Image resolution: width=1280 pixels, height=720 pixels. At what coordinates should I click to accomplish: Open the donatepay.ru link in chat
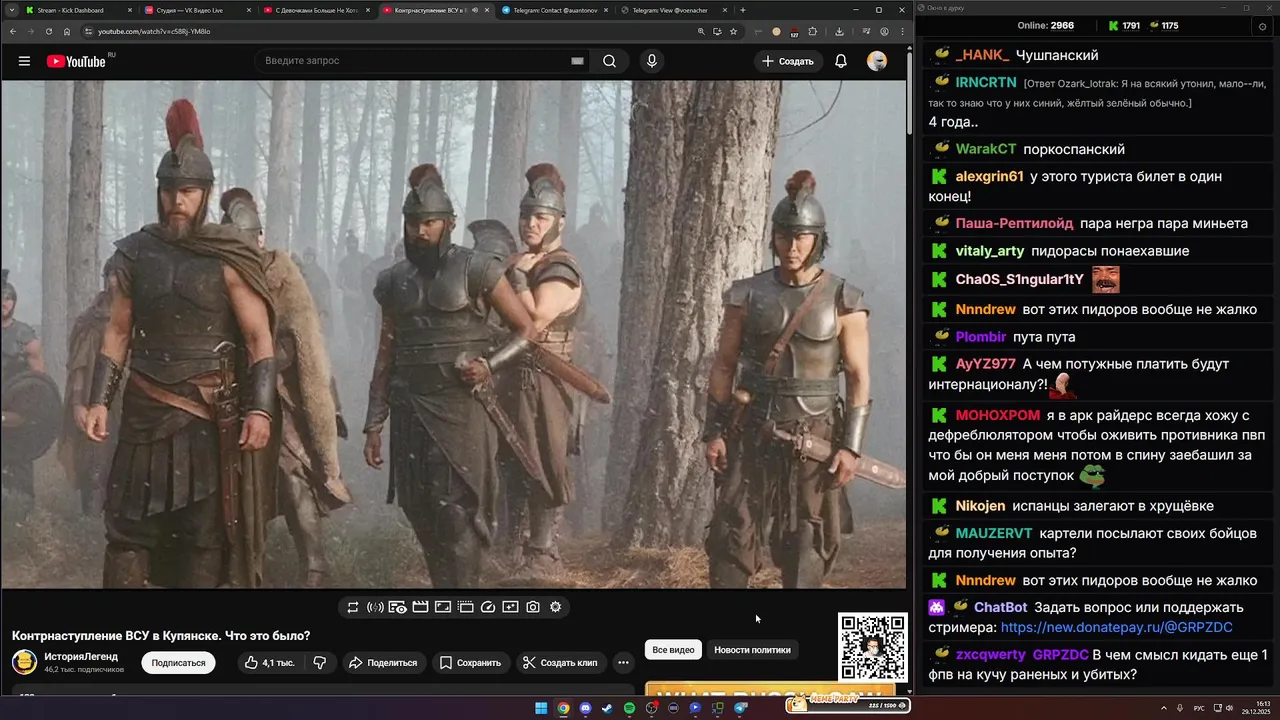pyautogui.click(x=1116, y=628)
